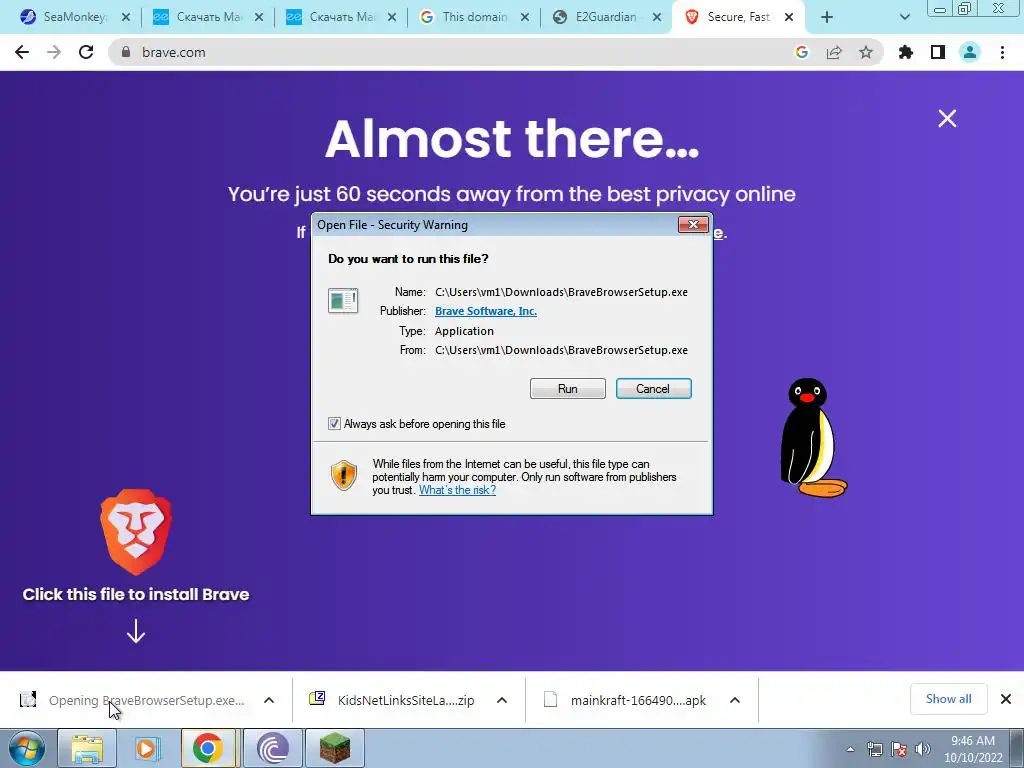The width and height of the screenshot is (1024, 768).
Task: Close the This domain tab
Action: pos(524,18)
